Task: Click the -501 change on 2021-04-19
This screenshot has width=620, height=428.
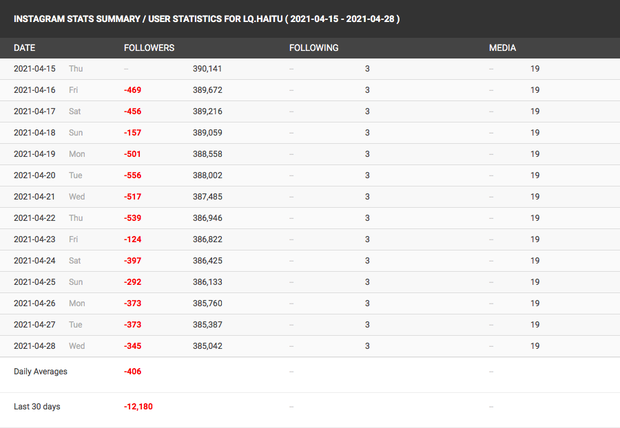Action: tap(132, 154)
